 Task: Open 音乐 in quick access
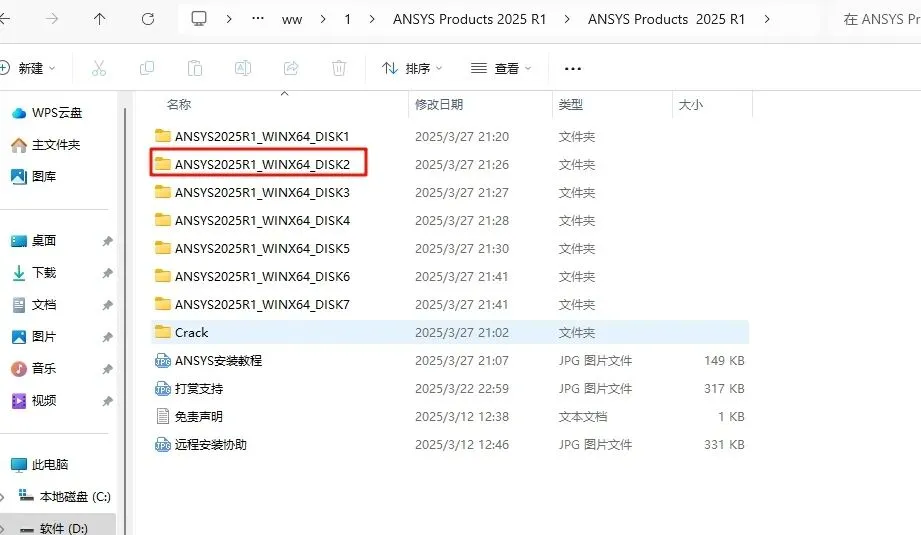(34, 369)
